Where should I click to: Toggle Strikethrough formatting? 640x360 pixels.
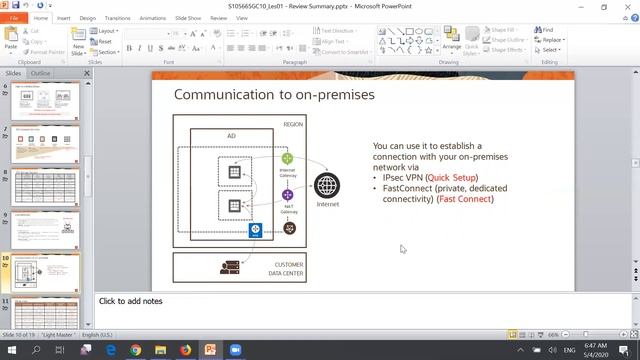click(x=171, y=48)
